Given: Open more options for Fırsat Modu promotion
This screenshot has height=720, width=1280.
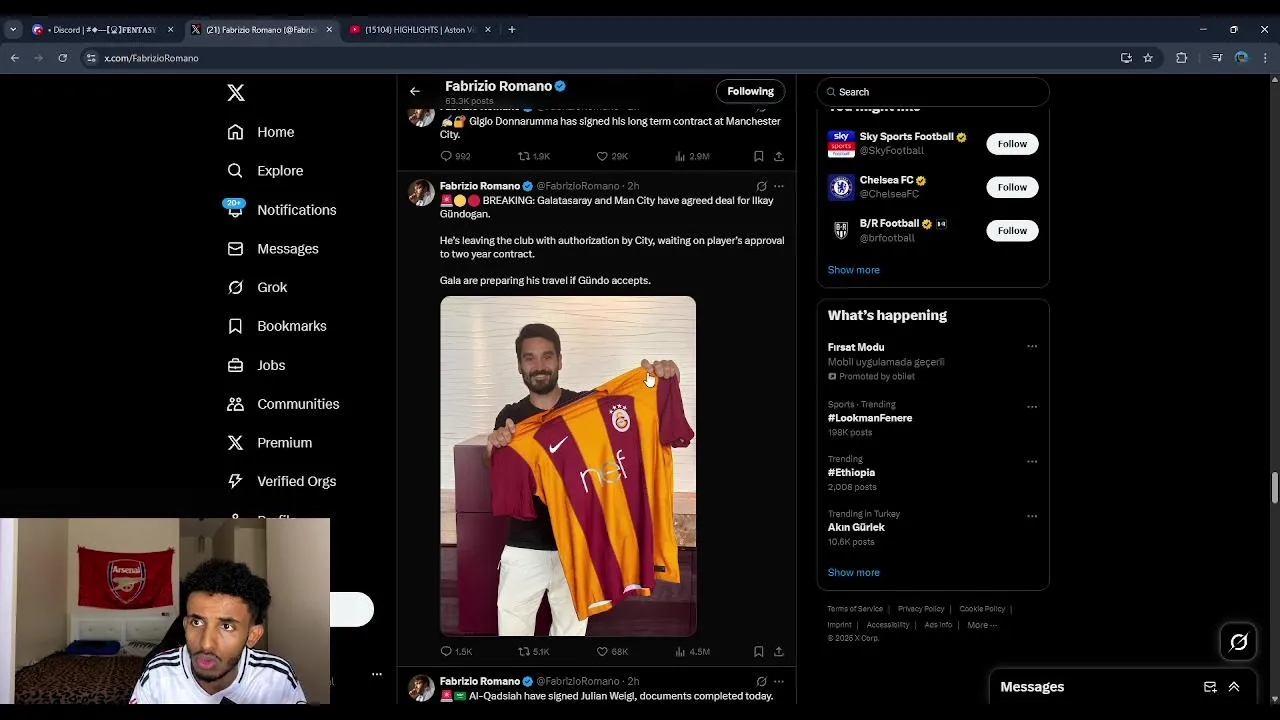Looking at the screenshot, I should pyautogui.click(x=1032, y=347).
